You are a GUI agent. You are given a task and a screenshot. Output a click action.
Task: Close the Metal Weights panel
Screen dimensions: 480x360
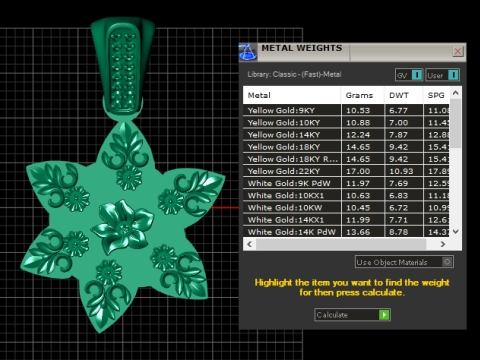coord(458,51)
